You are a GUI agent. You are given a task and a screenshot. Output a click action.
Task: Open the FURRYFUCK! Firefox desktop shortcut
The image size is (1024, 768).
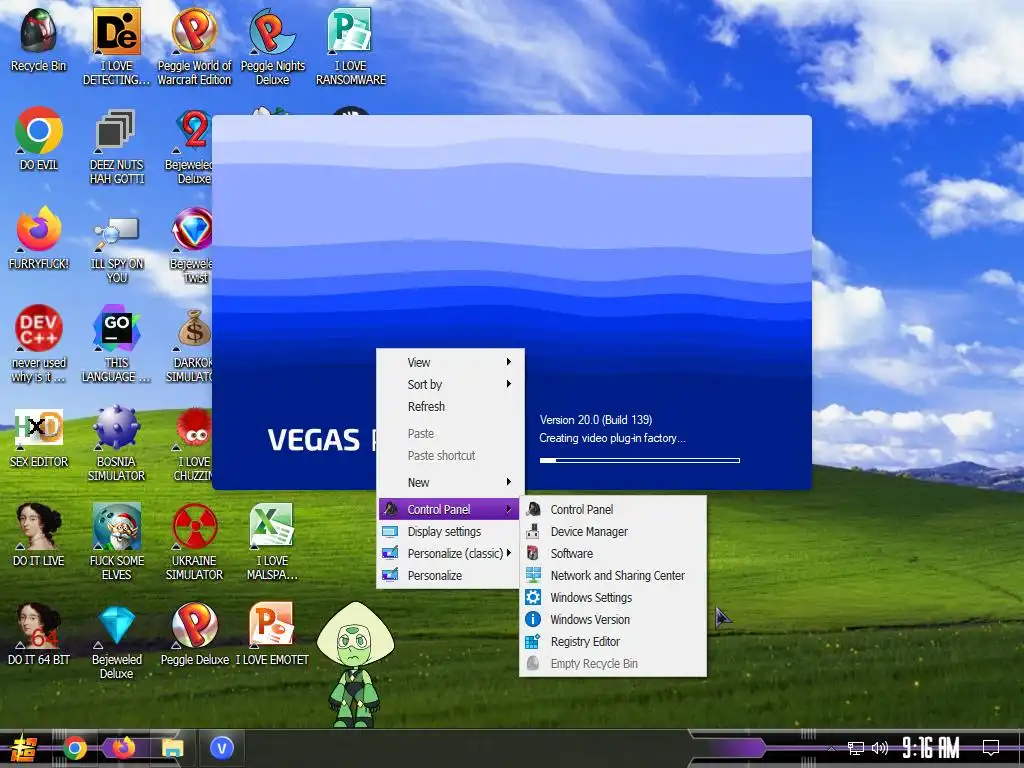pos(39,238)
